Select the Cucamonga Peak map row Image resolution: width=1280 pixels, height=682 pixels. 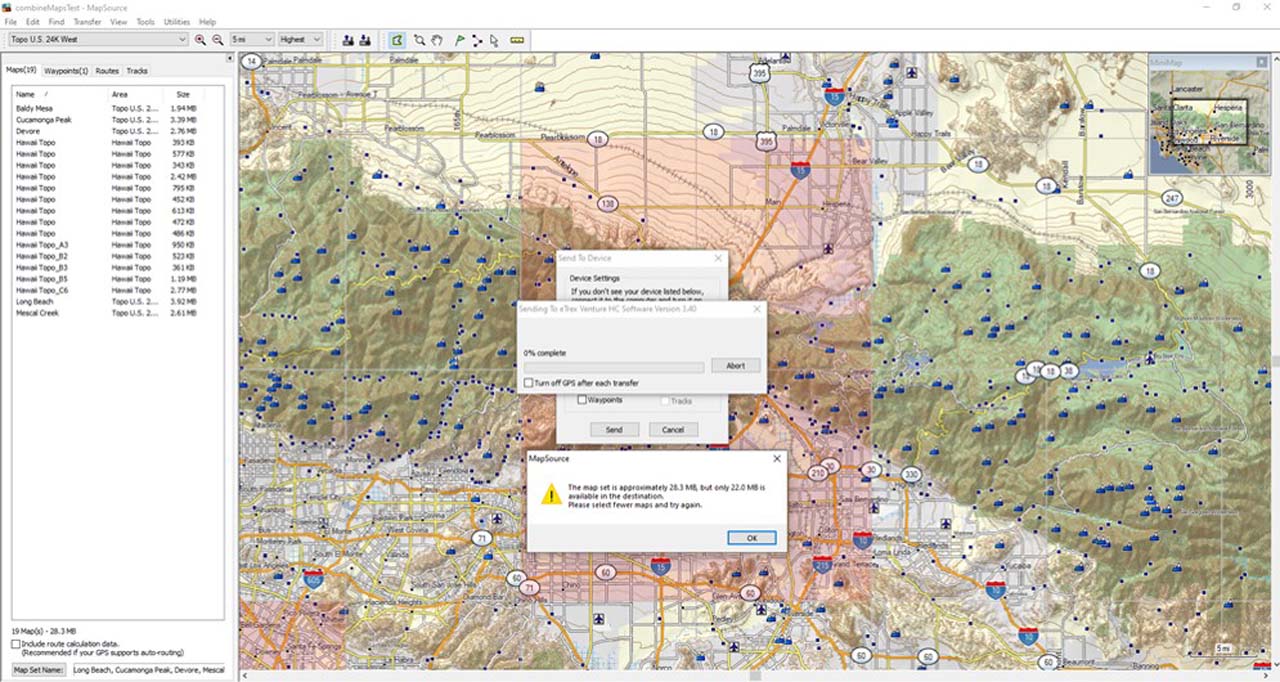[105, 120]
